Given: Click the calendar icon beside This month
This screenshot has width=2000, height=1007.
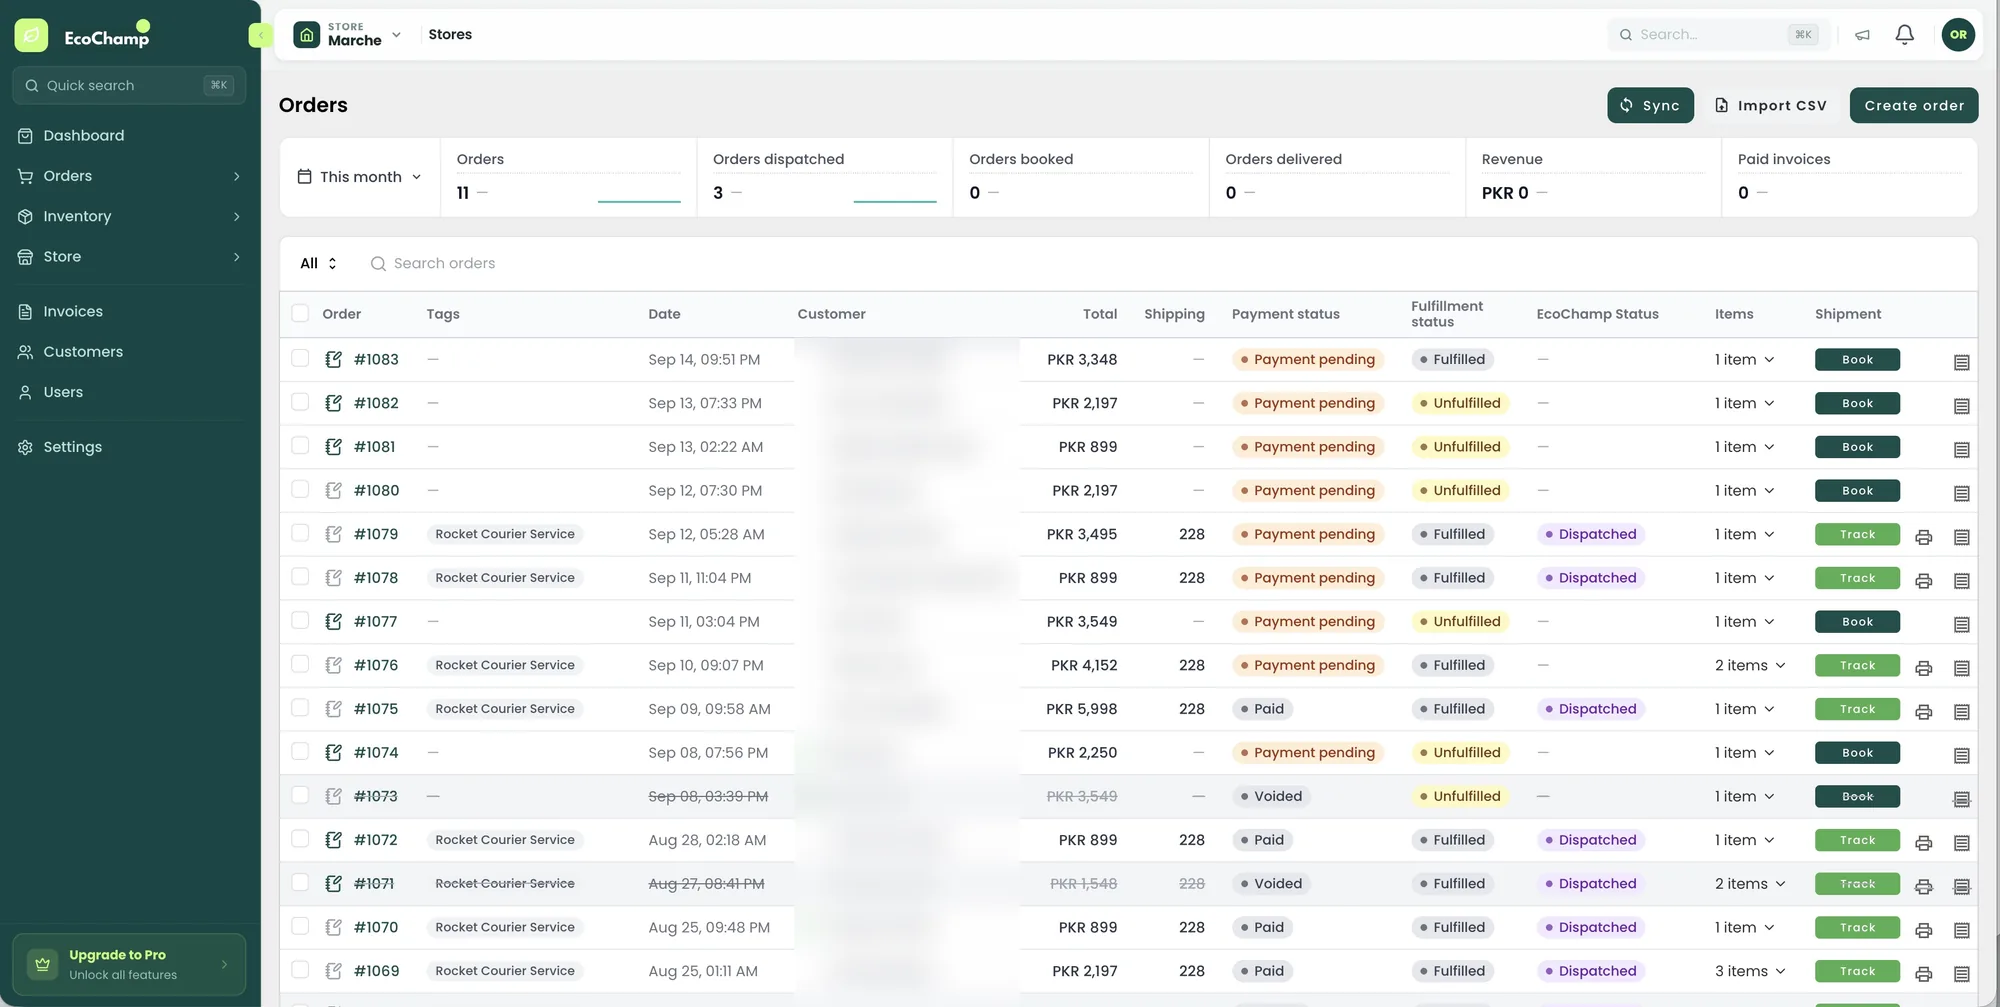Looking at the screenshot, I should click(x=305, y=176).
